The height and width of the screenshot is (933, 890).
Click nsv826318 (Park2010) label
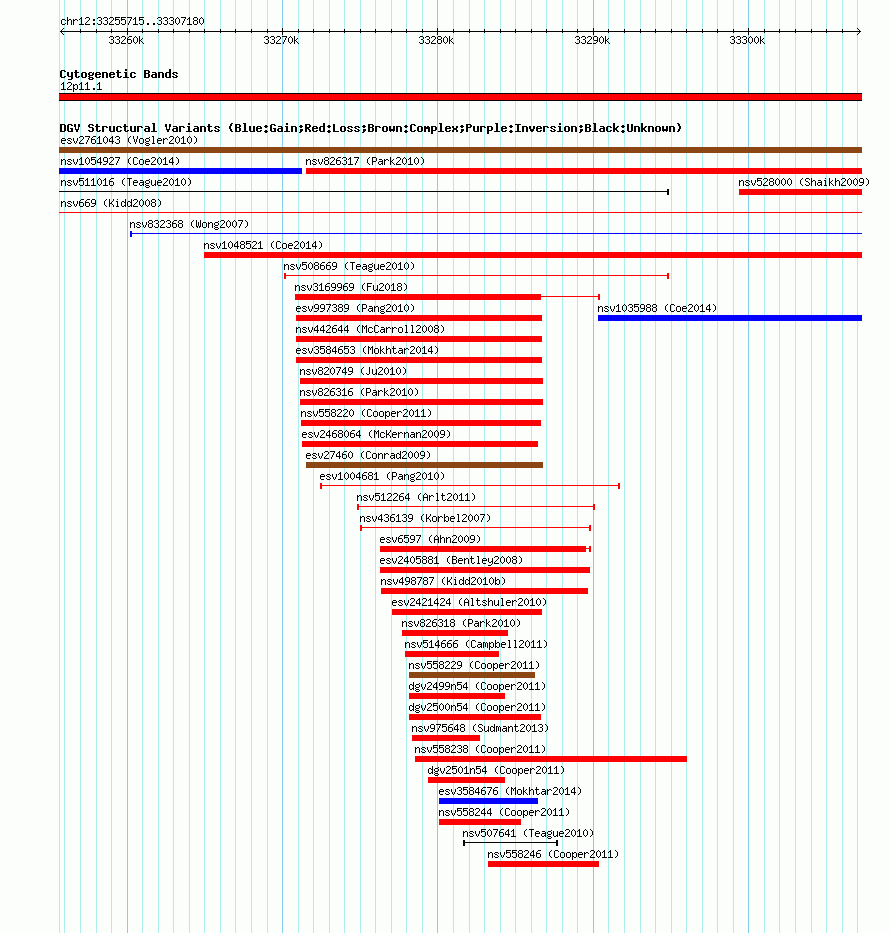click(x=461, y=624)
